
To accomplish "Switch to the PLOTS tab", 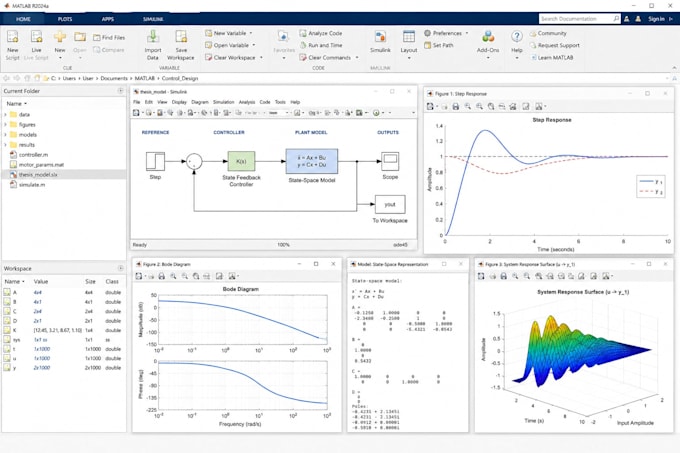I will (x=65, y=19).
